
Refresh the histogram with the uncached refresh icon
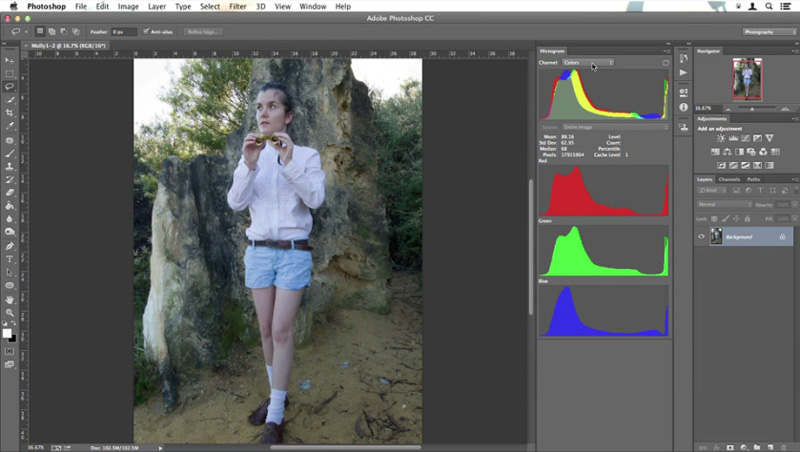665,63
